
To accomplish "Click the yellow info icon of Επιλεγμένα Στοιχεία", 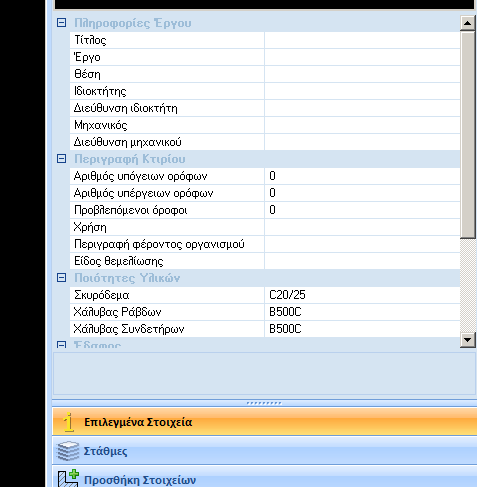I will click(69, 422).
